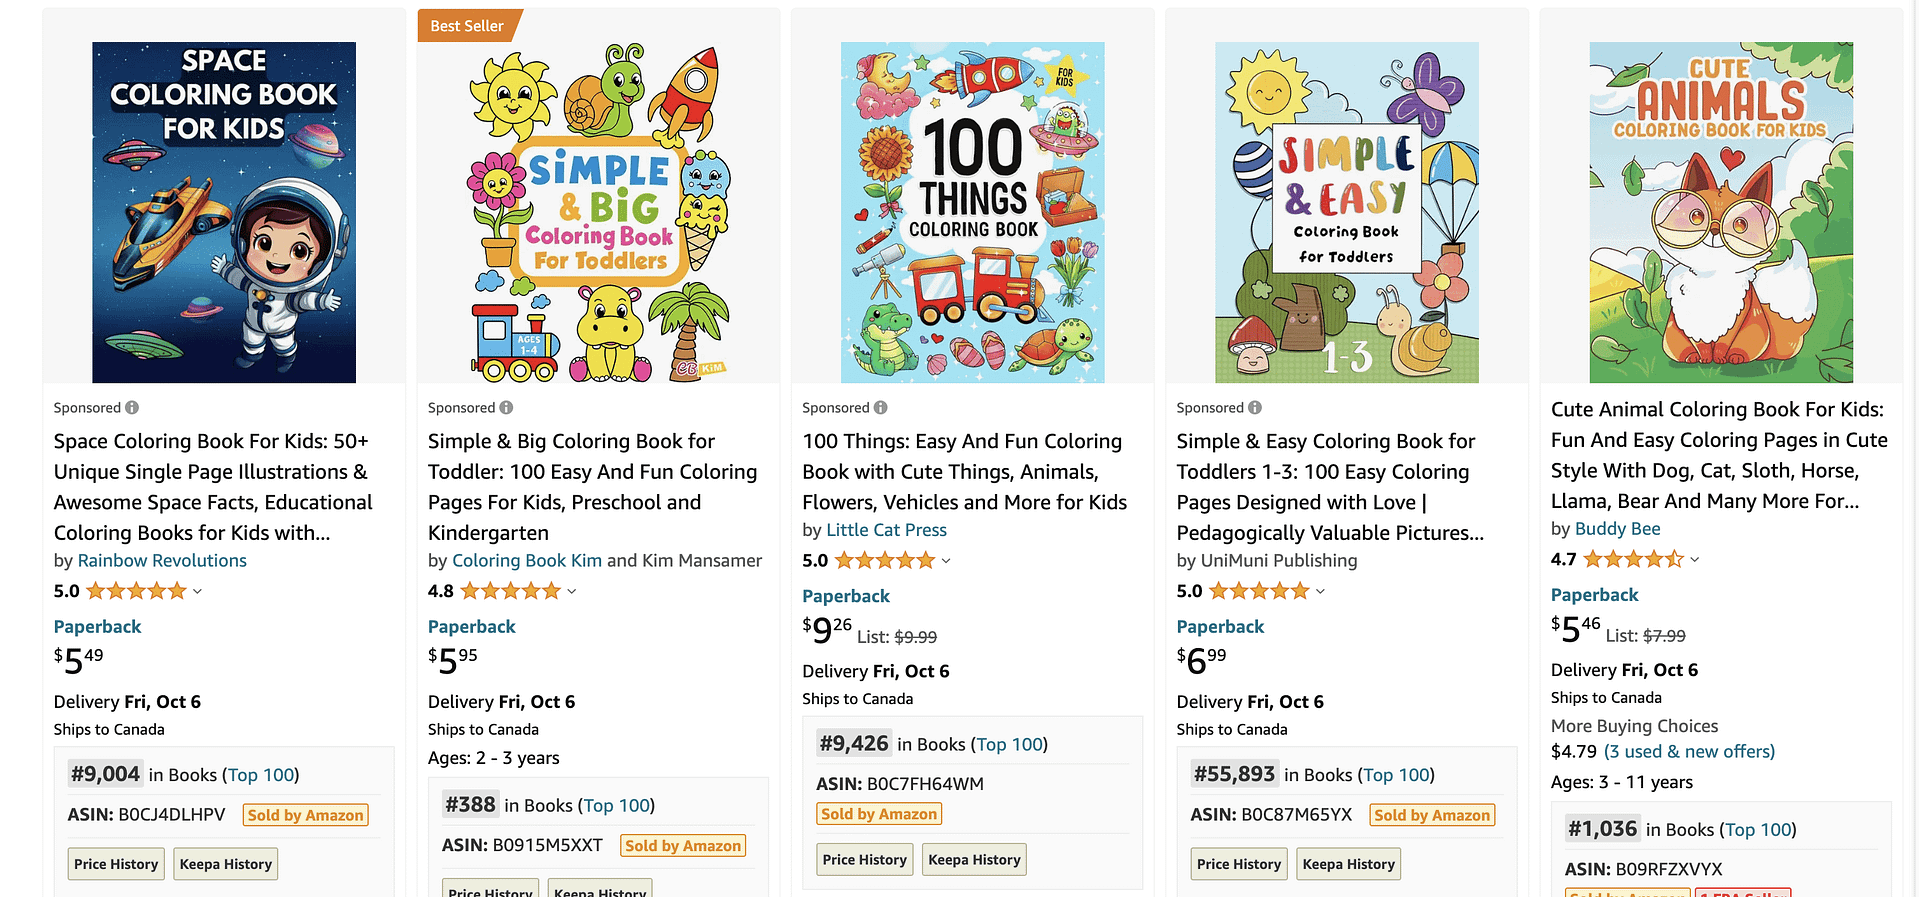This screenshot has height=897, width=1919.
Task: Expand the 4.7 rating dropdown for Cute Animal book
Action: point(1692,559)
